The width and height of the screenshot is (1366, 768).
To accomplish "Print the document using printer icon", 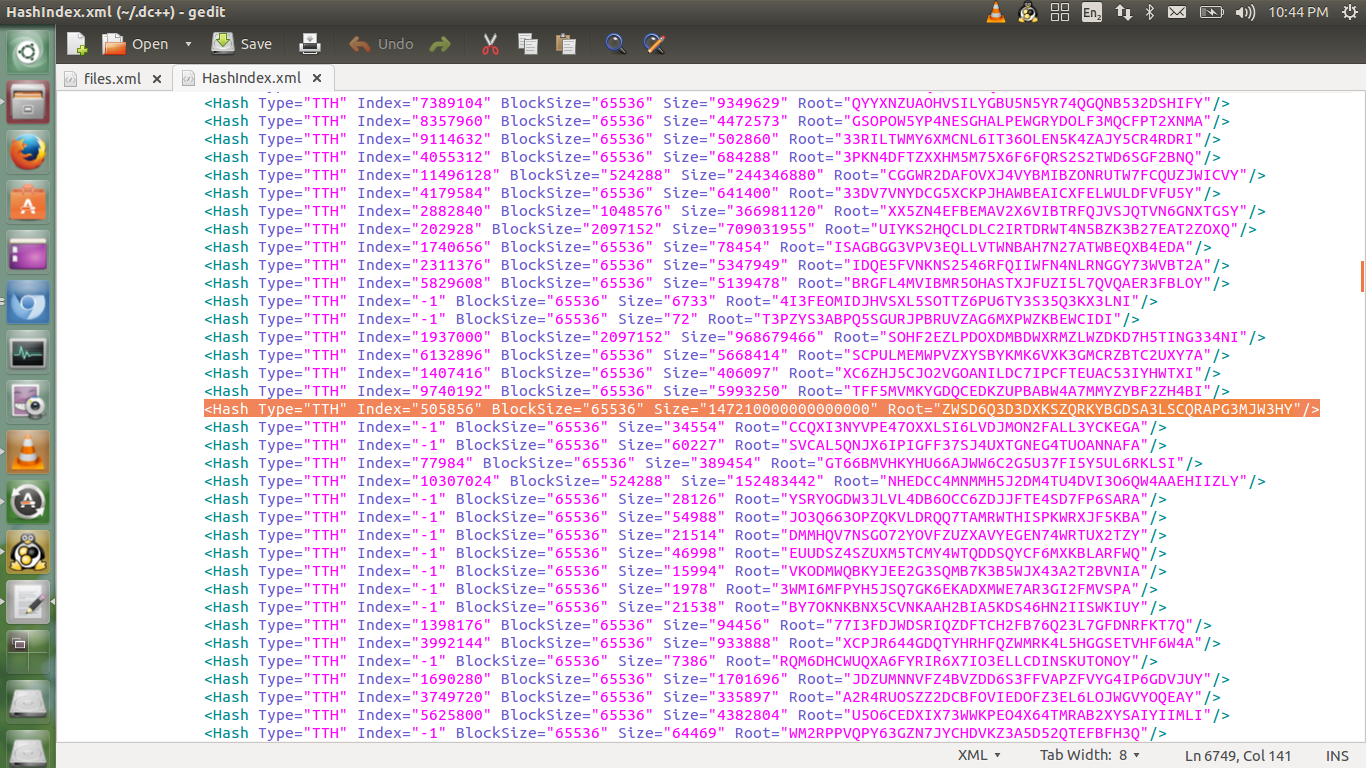I will [x=310, y=44].
